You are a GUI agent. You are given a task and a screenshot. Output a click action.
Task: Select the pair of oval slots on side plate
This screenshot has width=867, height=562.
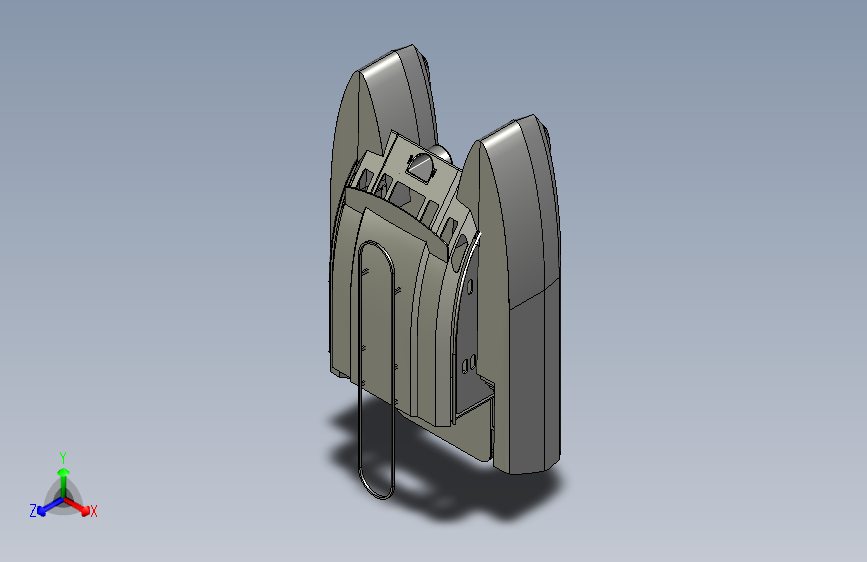pyautogui.click(x=468, y=363)
